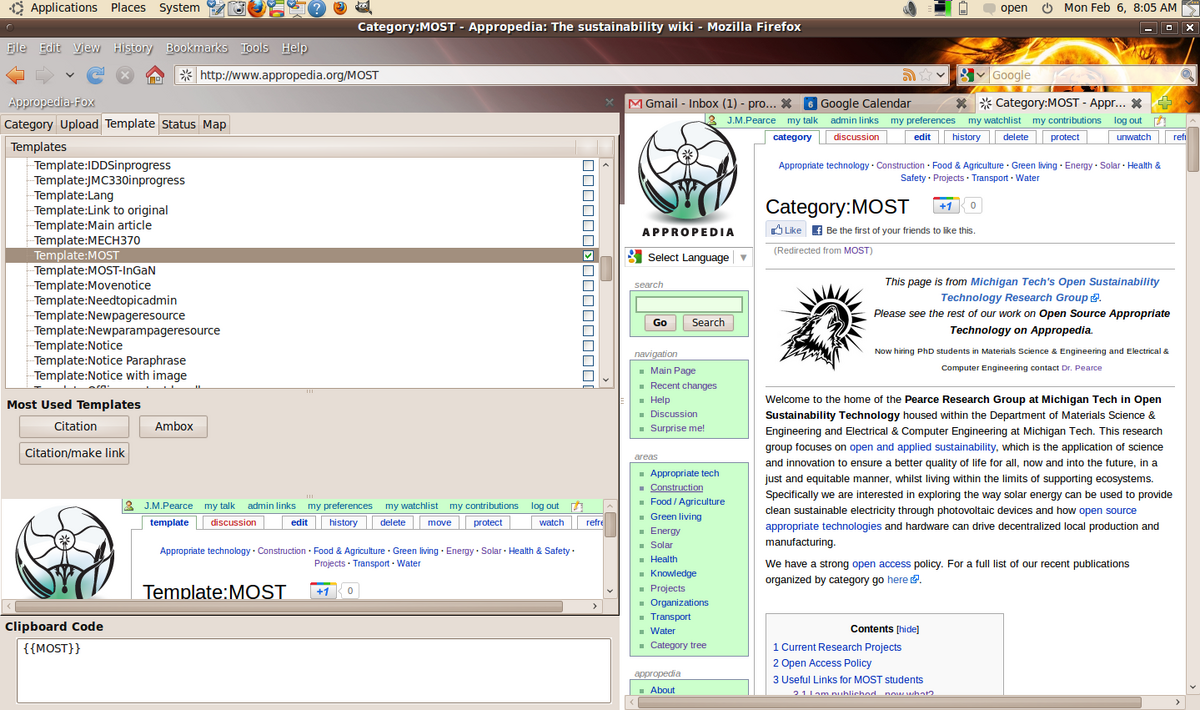Click the J.M.Pearce user icon
Viewport: 1200px width, 710px height.
pyautogui.click(x=713, y=120)
